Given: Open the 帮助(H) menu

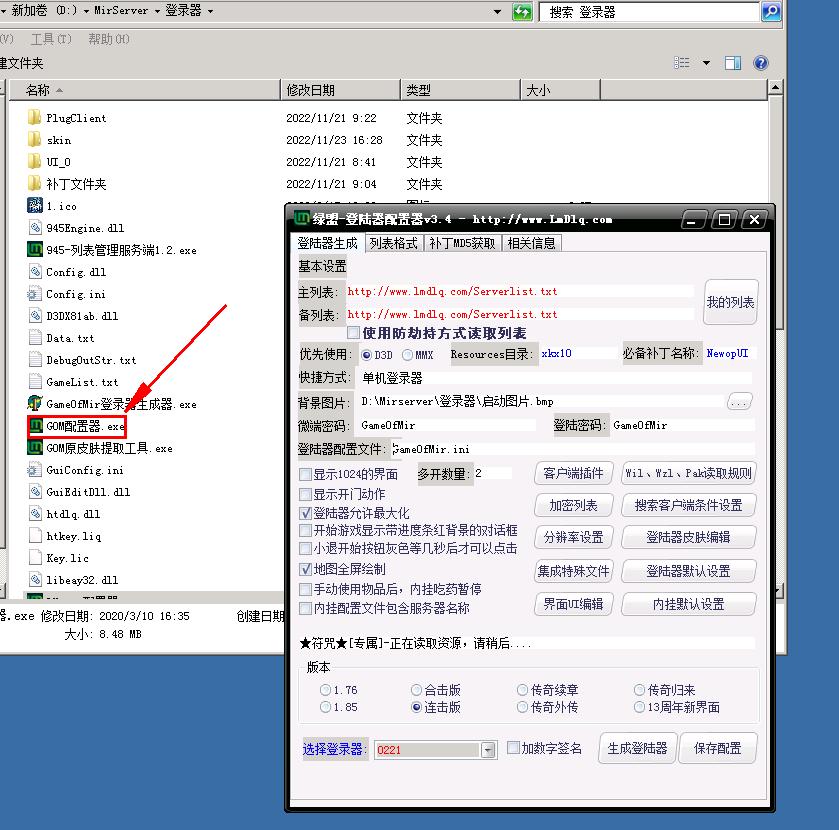Looking at the screenshot, I should (x=109, y=39).
